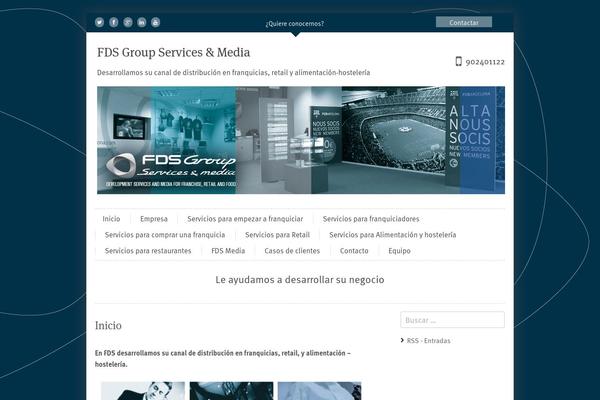Click the phone number 902401122
The height and width of the screenshot is (400, 600).
485,62
